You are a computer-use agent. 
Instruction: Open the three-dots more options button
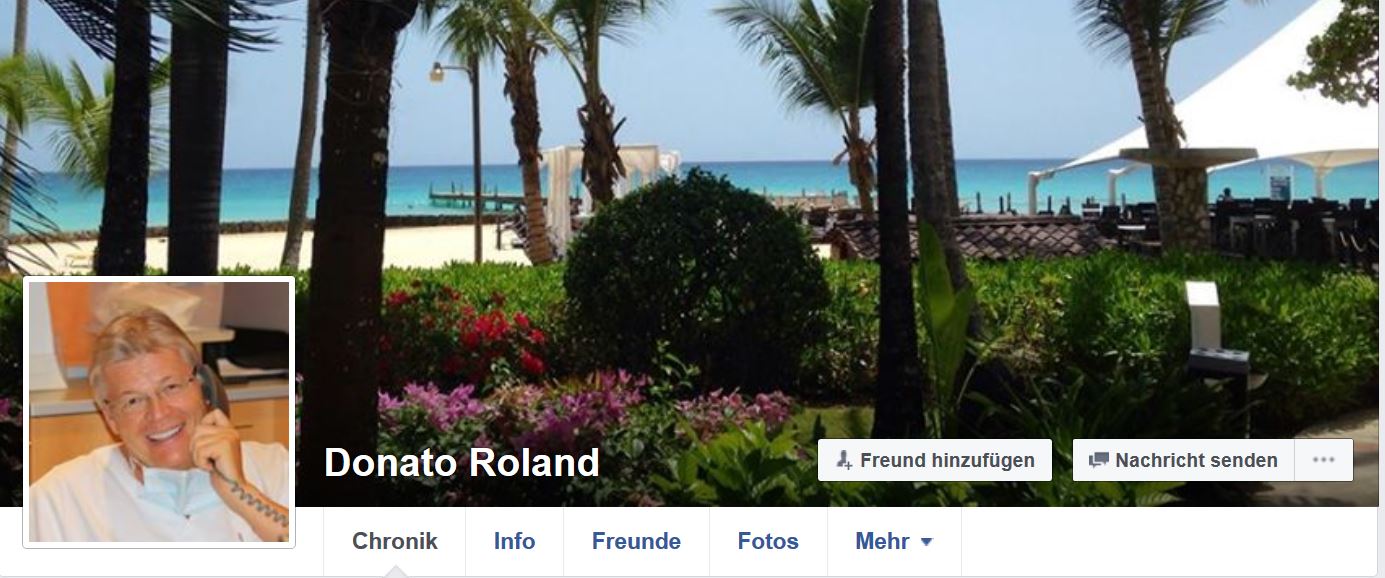coord(1323,460)
